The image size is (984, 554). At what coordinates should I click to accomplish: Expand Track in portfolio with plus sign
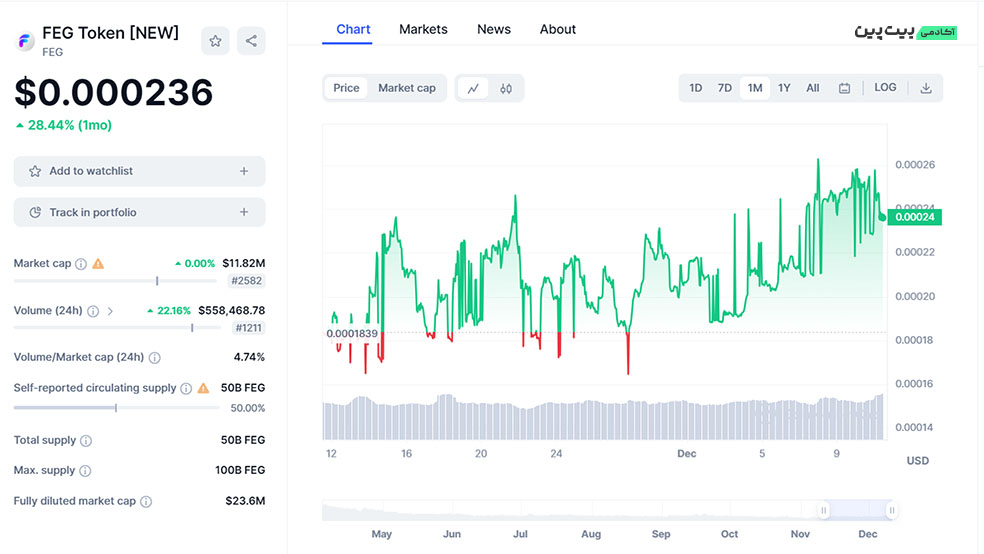[244, 212]
